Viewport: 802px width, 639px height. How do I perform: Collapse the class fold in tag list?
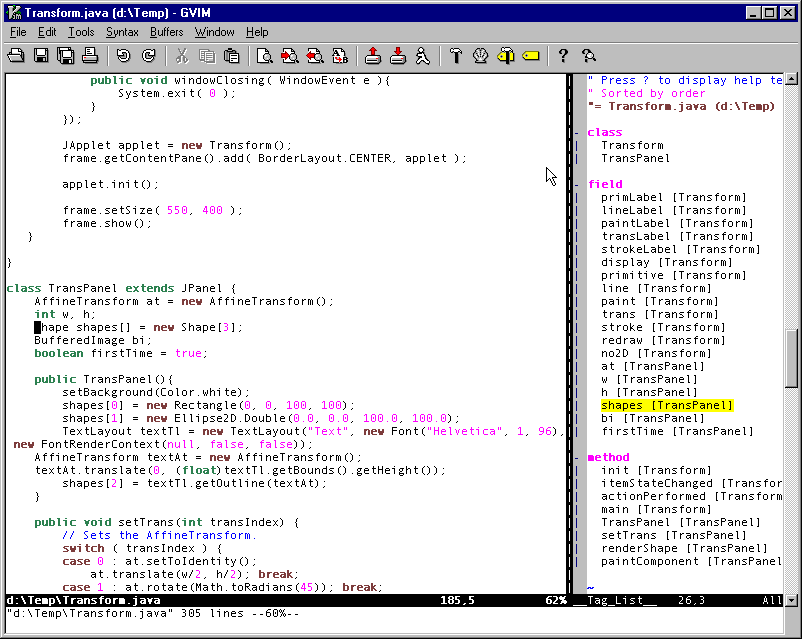[577, 132]
